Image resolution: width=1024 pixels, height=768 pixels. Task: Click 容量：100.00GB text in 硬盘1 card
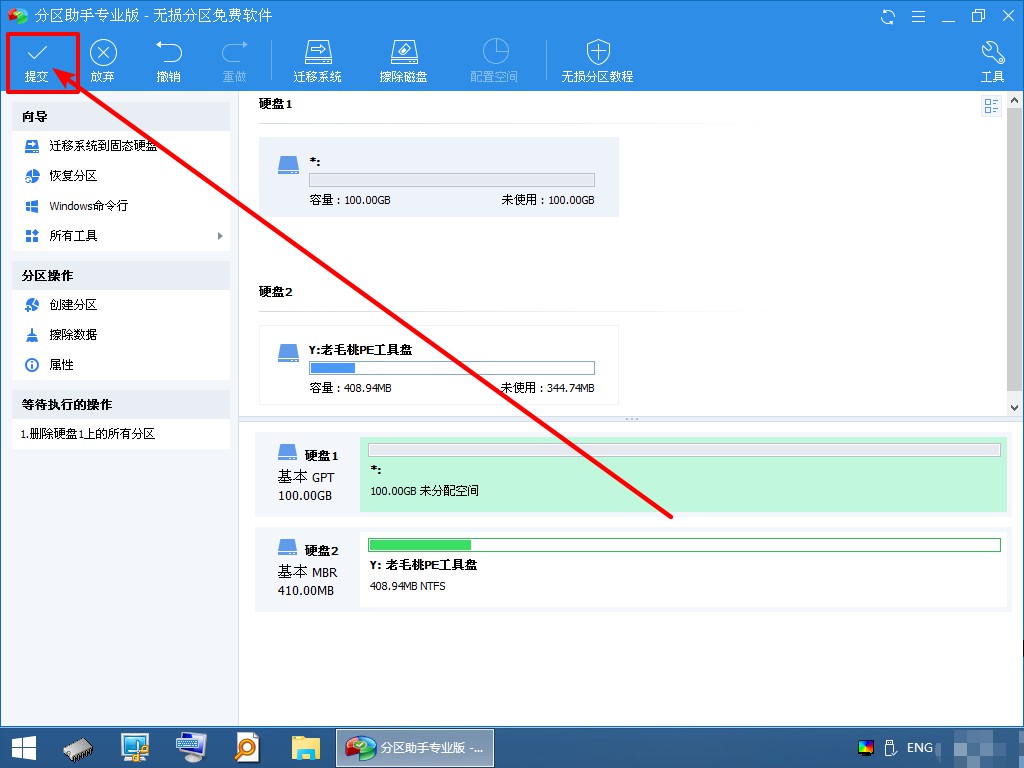350,200
